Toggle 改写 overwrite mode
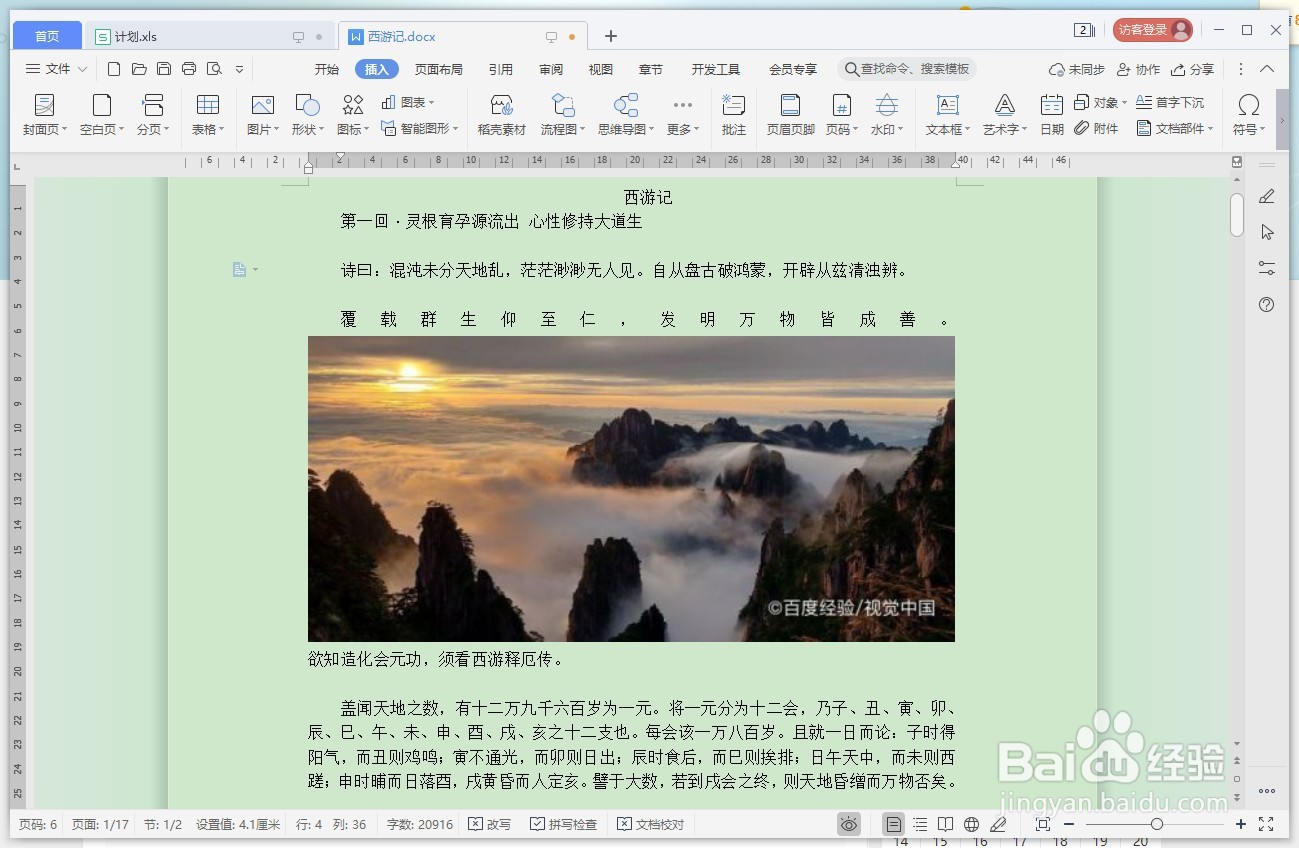This screenshot has height=848, width=1299. click(x=489, y=824)
